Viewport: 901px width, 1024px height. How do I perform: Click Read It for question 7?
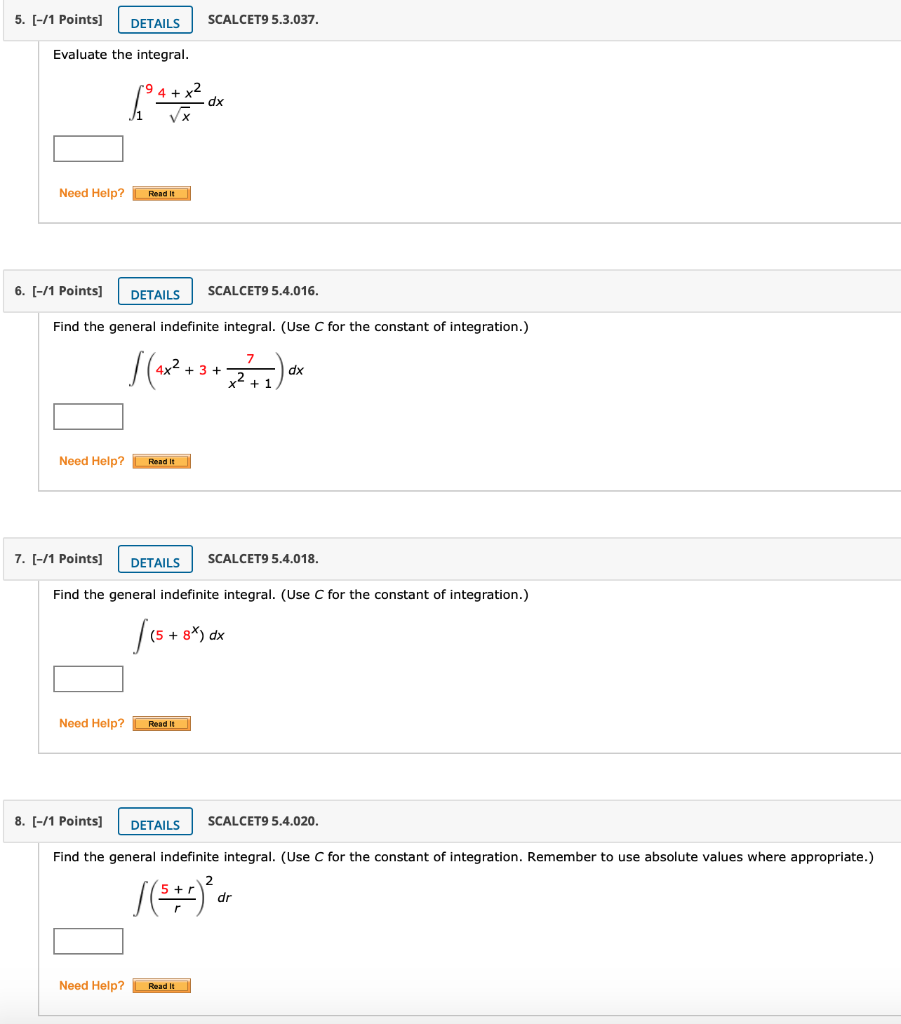click(161, 723)
